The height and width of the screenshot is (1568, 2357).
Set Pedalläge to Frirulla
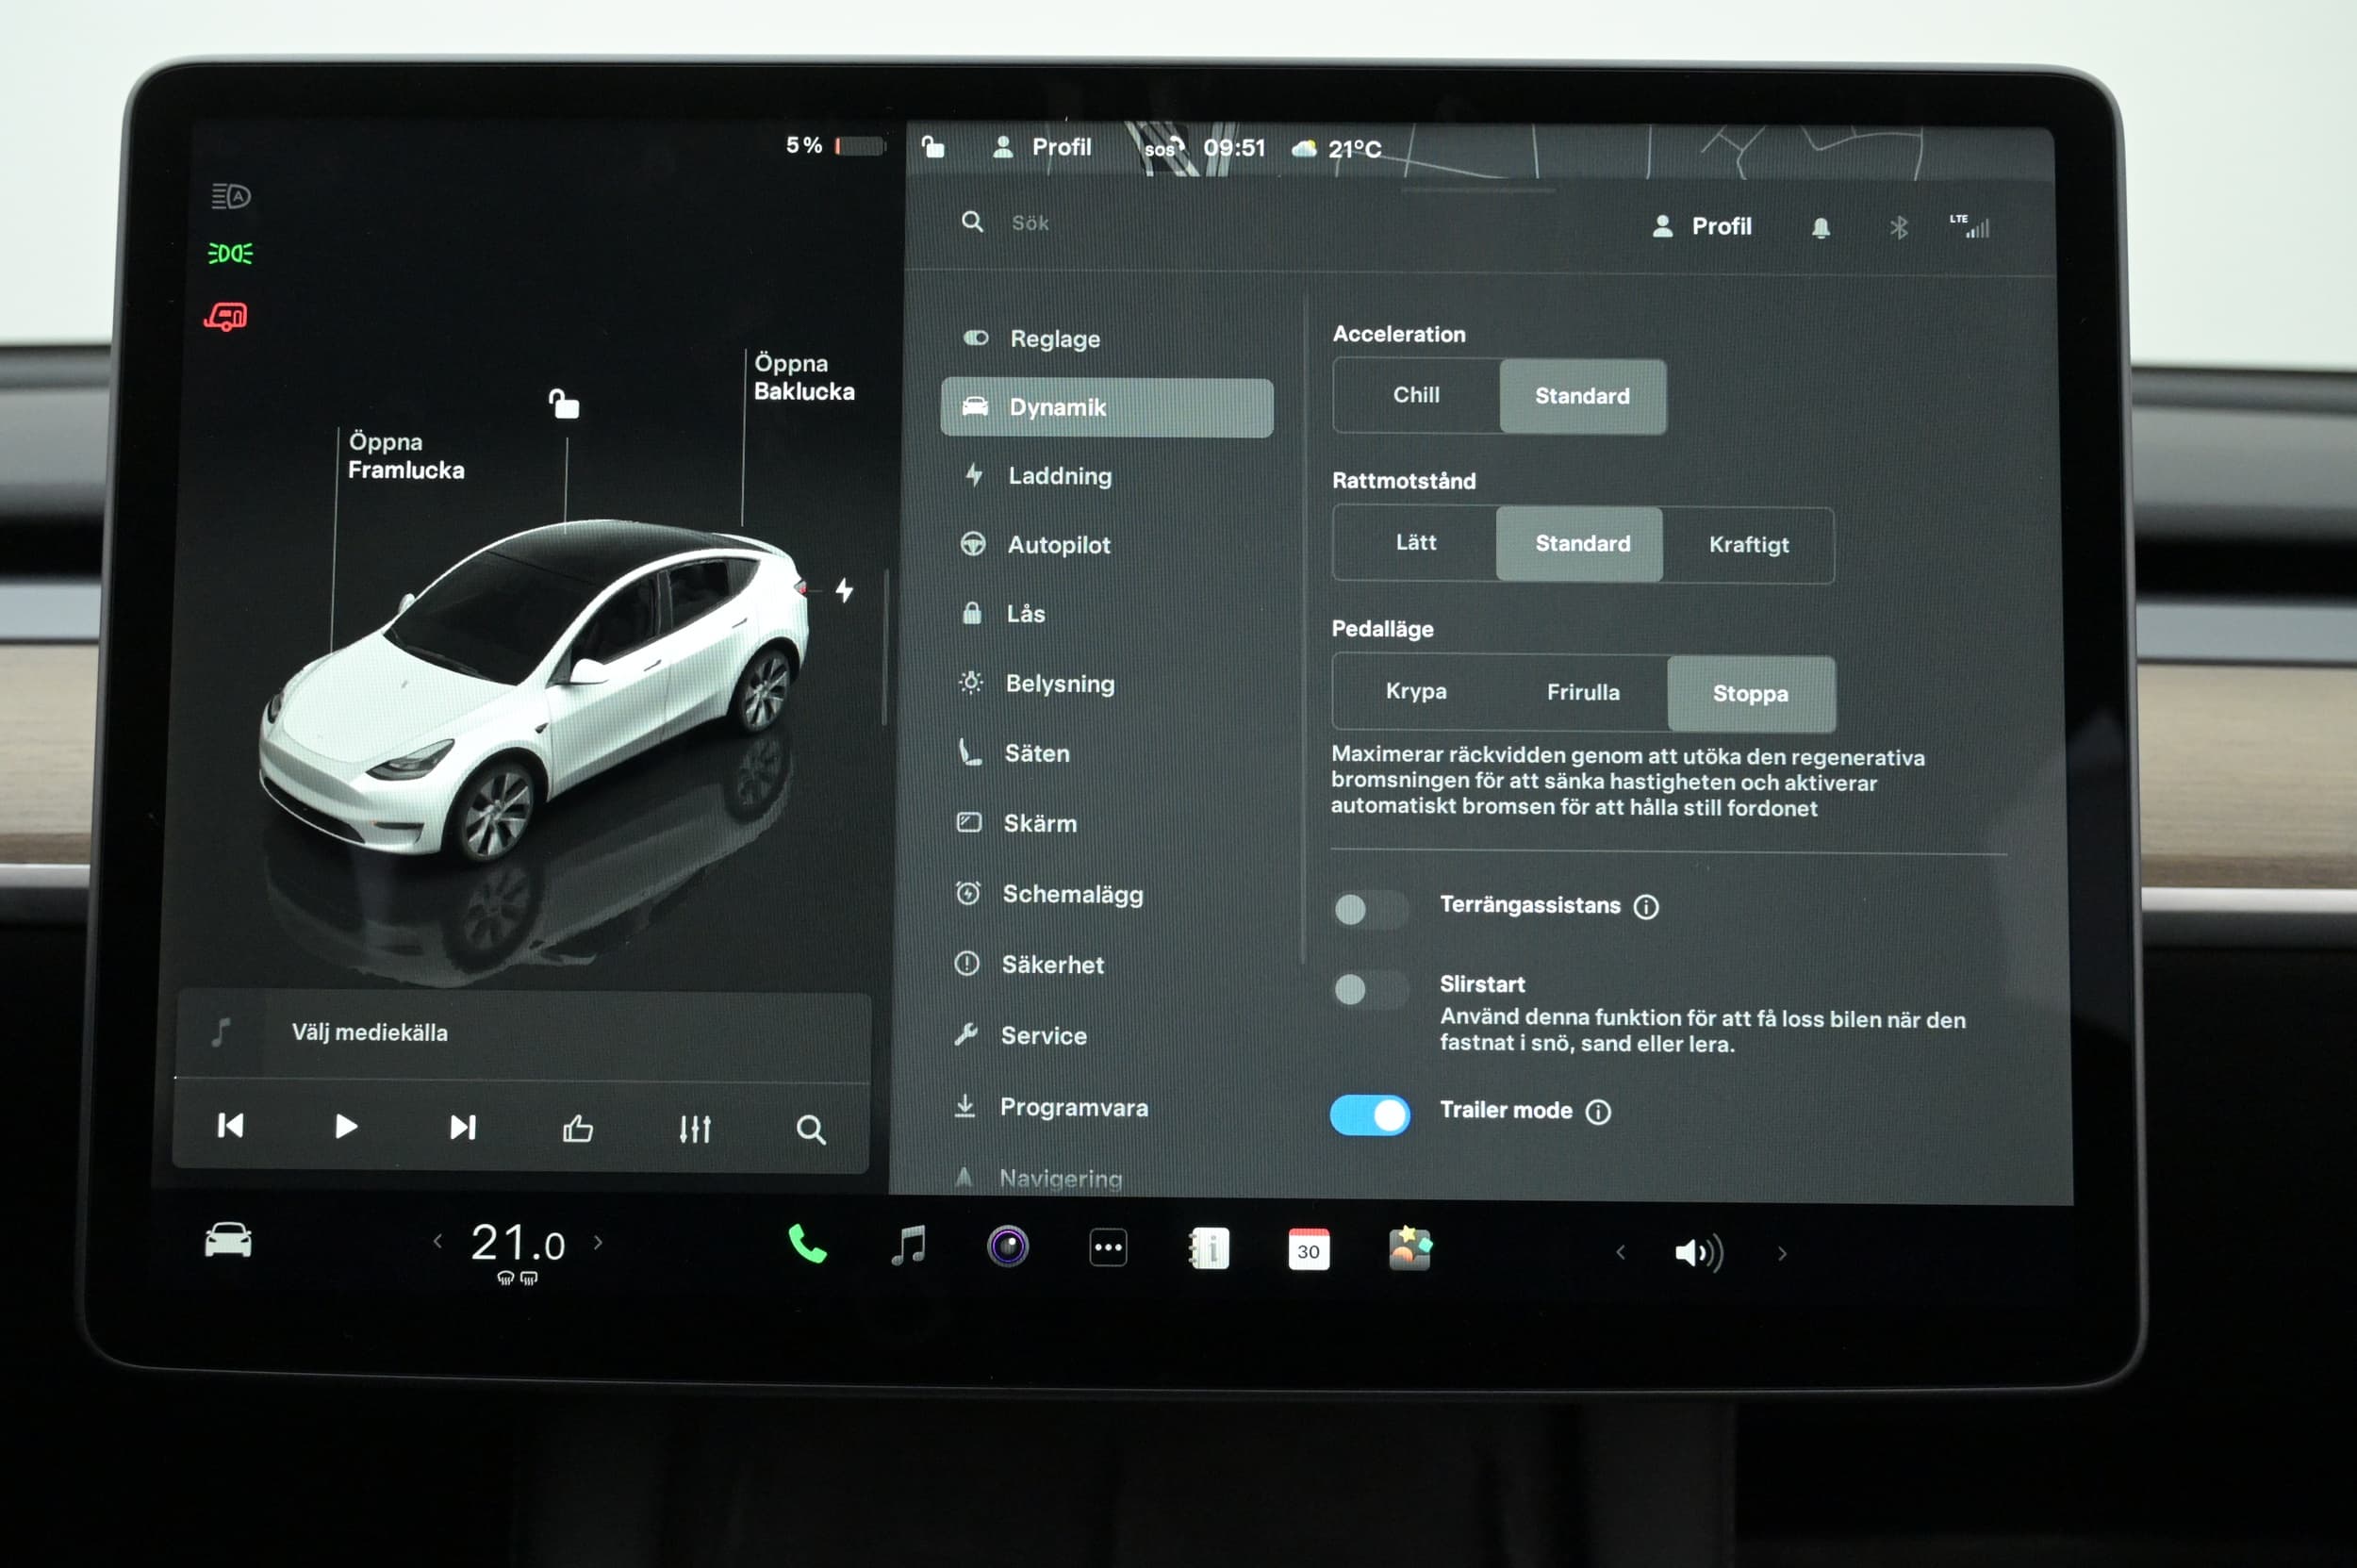[x=1583, y=692]
